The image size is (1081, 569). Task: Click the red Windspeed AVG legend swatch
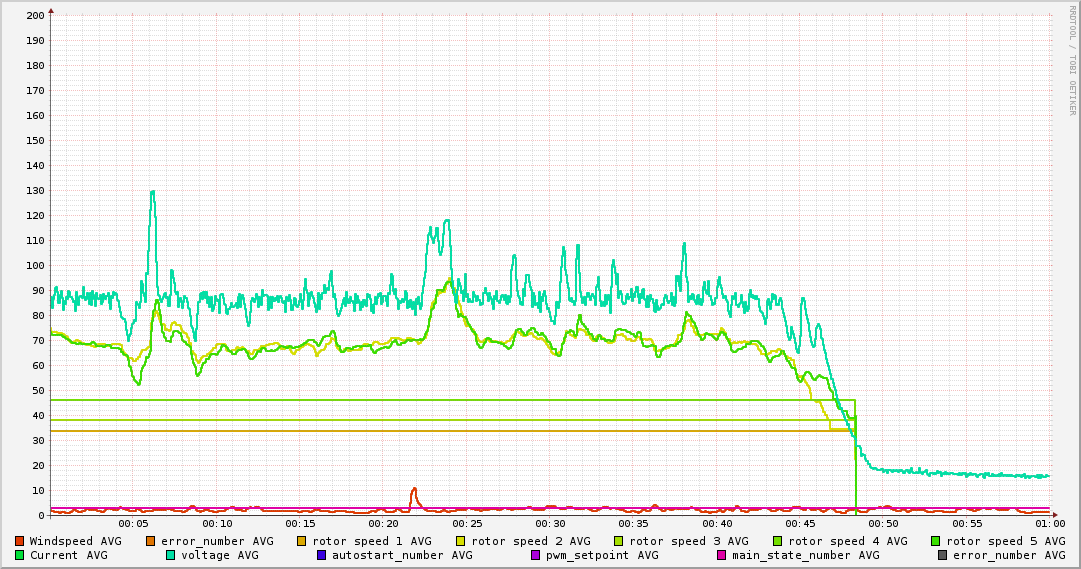click(20, 541)
